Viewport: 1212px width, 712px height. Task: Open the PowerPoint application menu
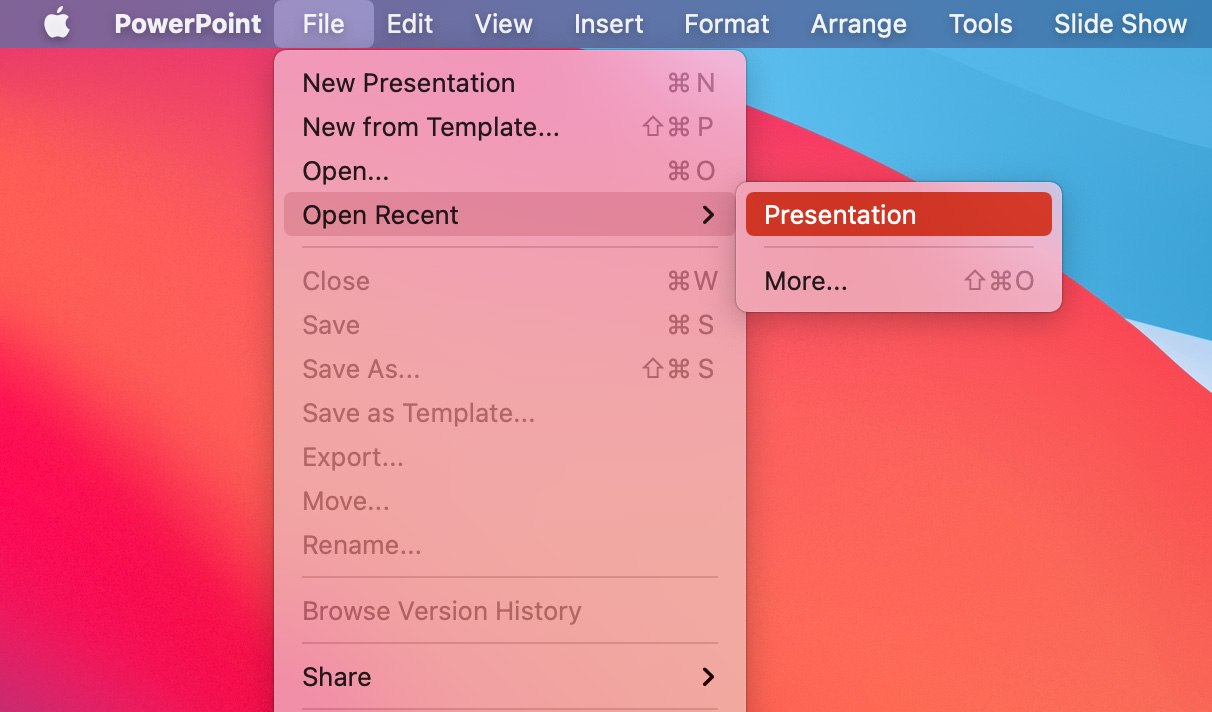(x=188, y=24)
